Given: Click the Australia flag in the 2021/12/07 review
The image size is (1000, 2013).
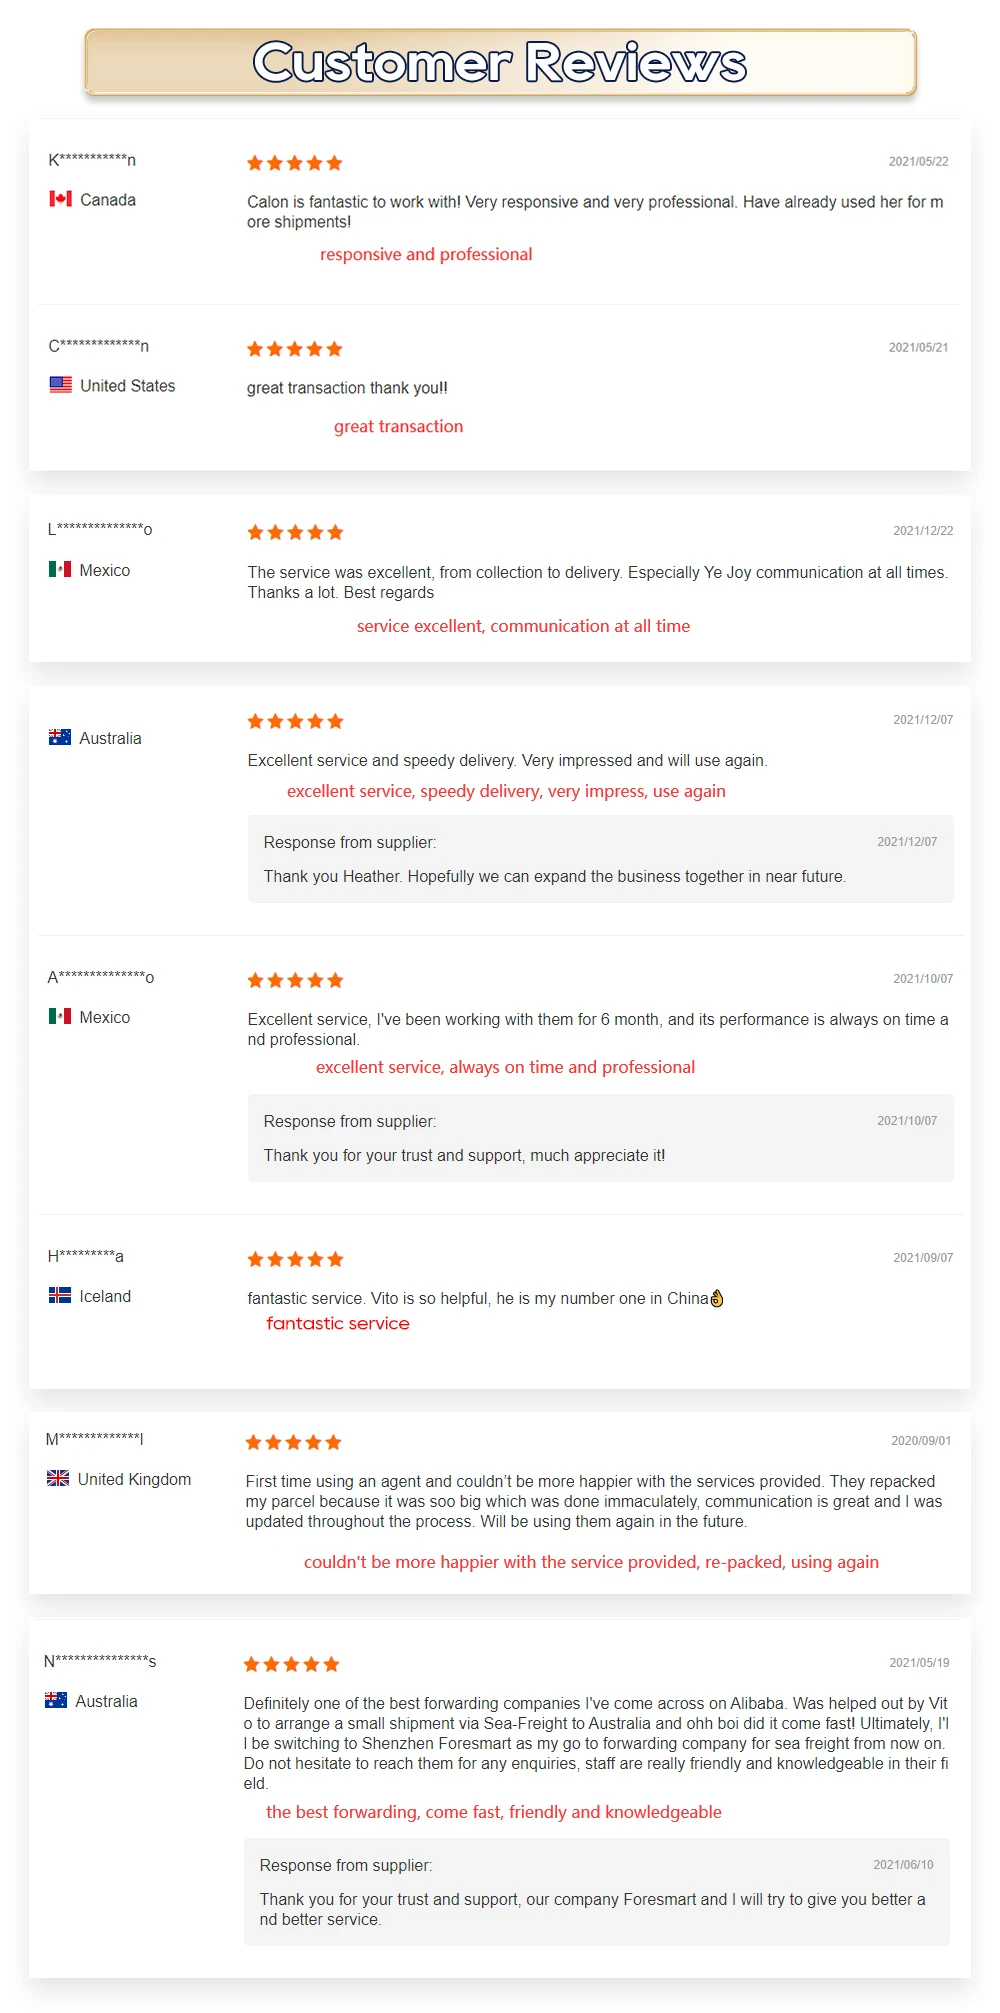Looking at the screenshot, I should [x=59, y=737].
